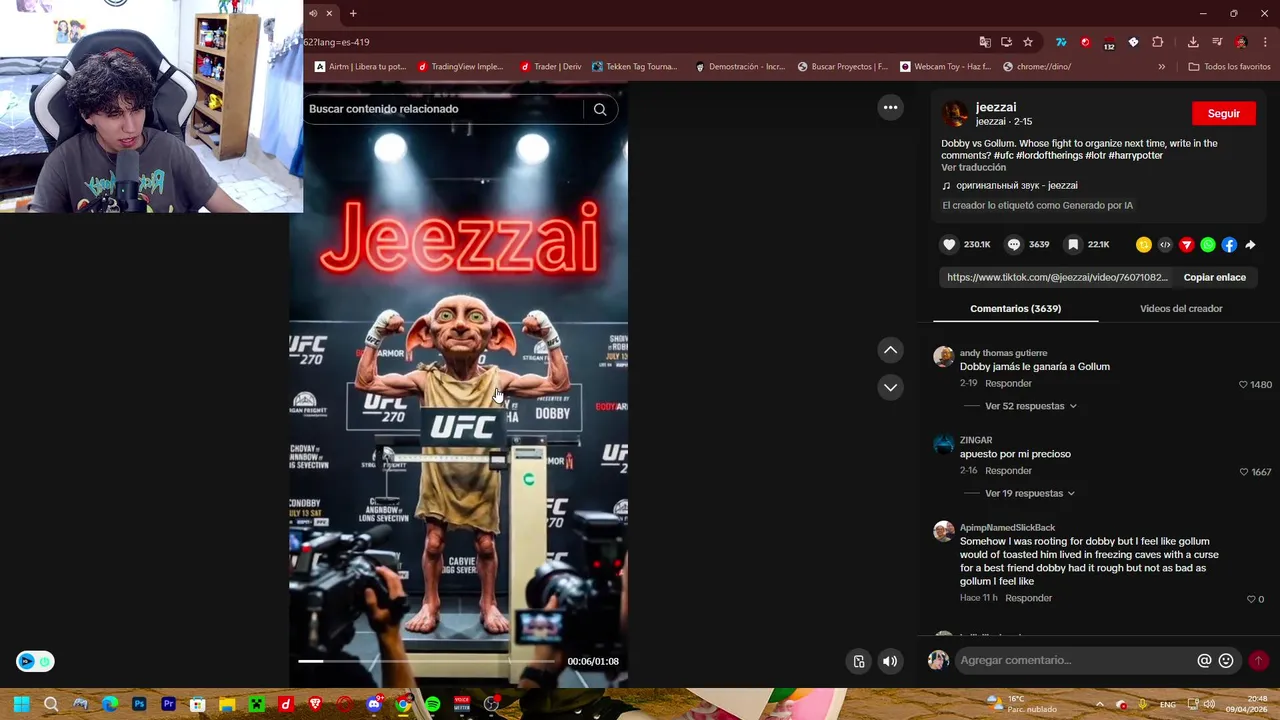Image resolution: width=1280 pixels, height=720 pixels.
Task: Insert a mention with the @ icon
Action: (1204, 660)
